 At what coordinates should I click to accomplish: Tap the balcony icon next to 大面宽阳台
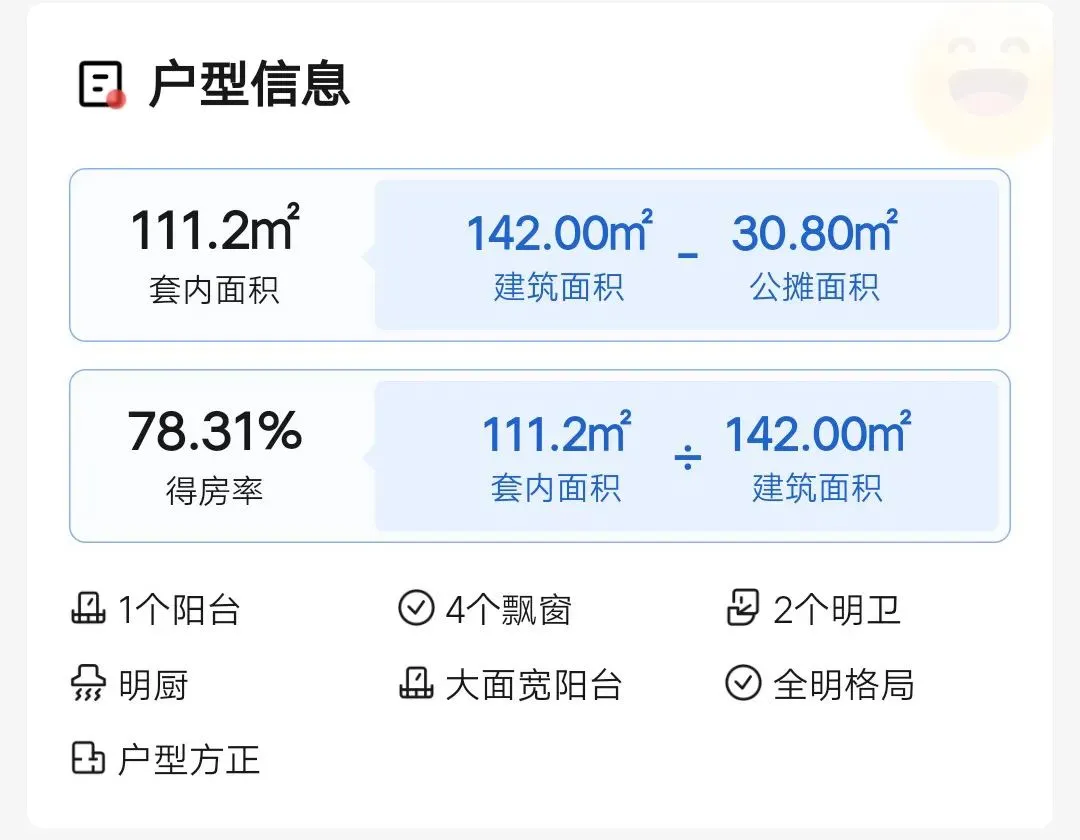pos(417,683)
